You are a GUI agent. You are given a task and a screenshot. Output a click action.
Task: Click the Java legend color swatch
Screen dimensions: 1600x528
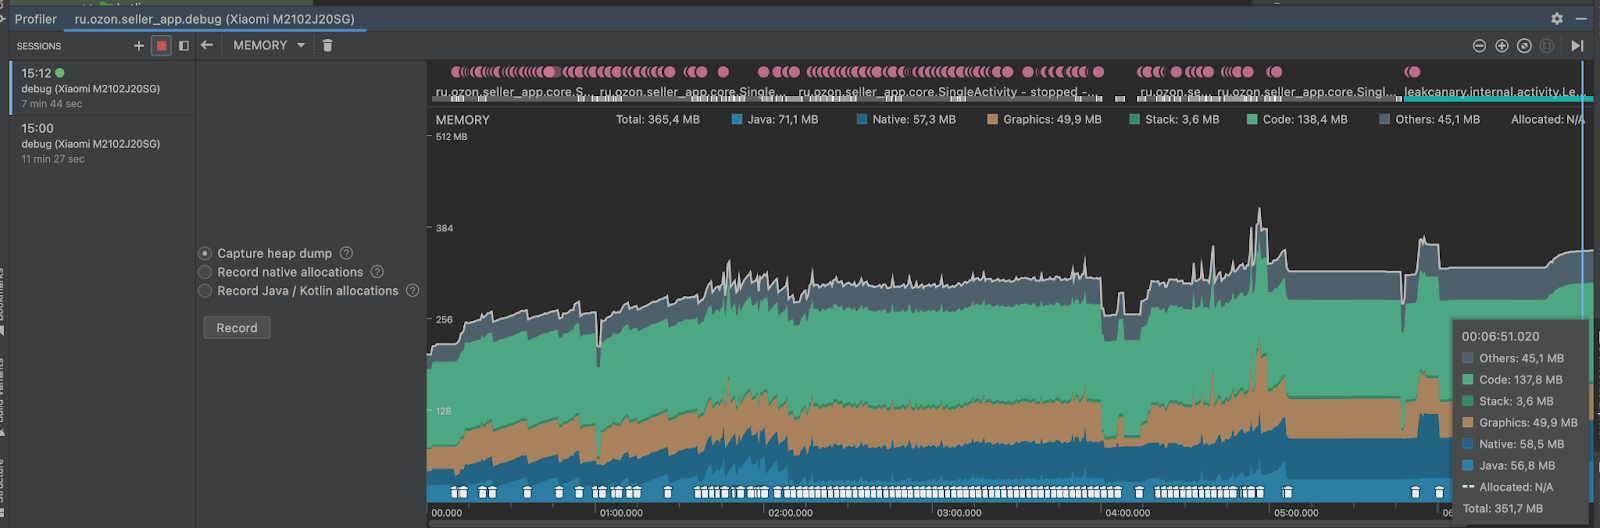(x=737, y=119)
